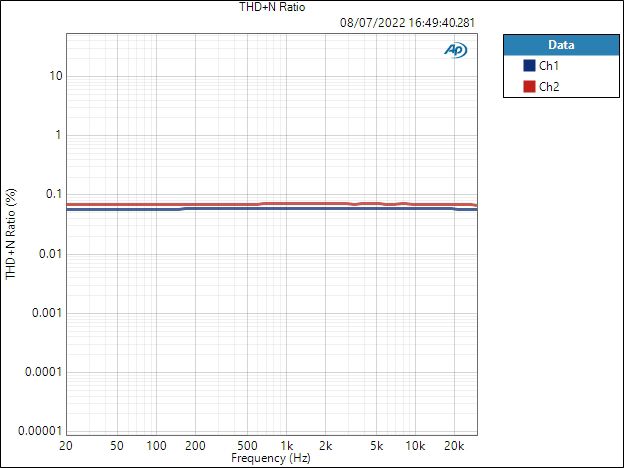Click the 10k frequency tick label

click(x=415, y=446)
